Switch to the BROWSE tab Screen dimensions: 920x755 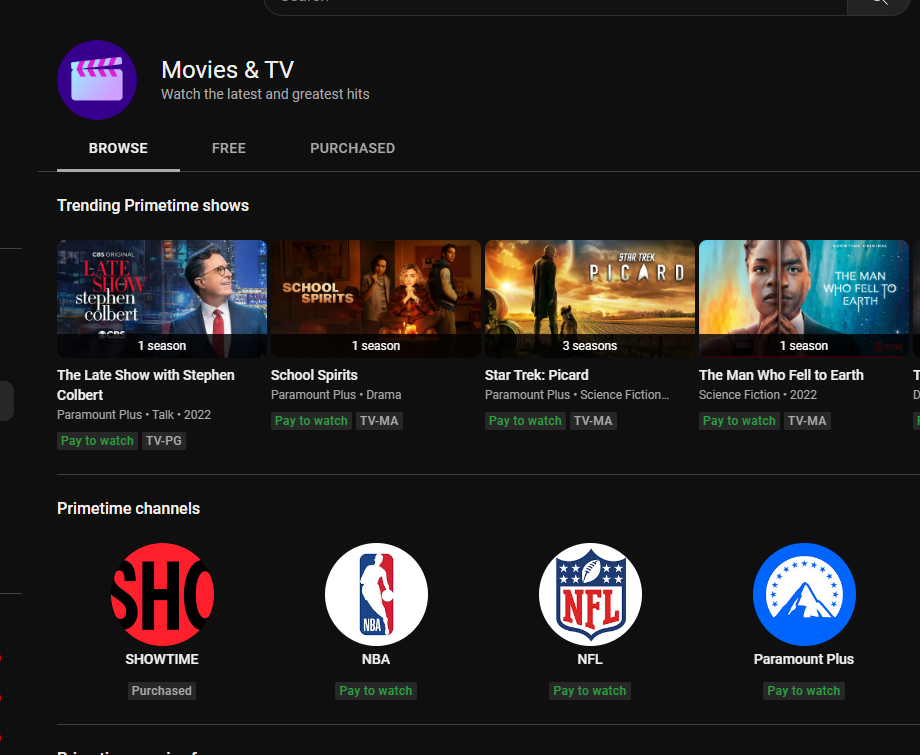(x=118, y=148)
